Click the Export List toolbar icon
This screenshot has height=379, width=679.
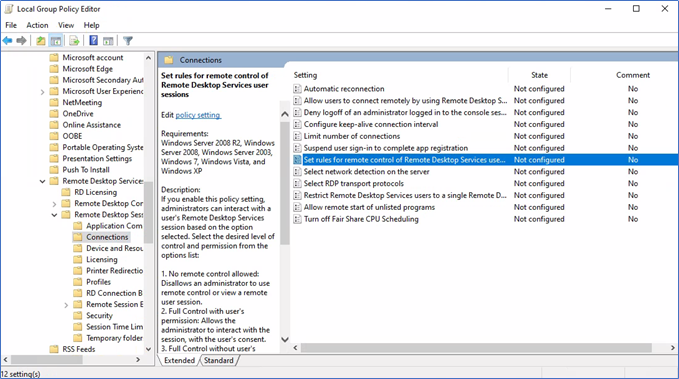(74, 41)
